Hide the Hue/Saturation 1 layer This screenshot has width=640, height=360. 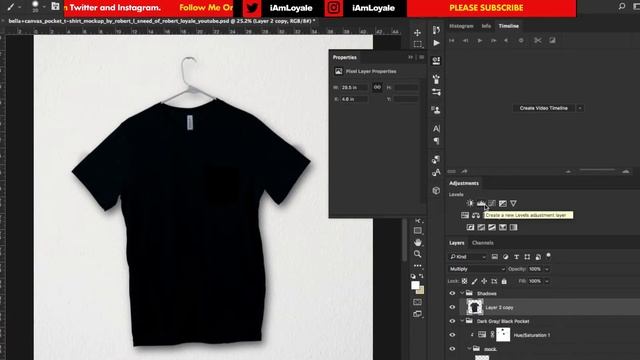pyautogui.click(x=452, y=335)
